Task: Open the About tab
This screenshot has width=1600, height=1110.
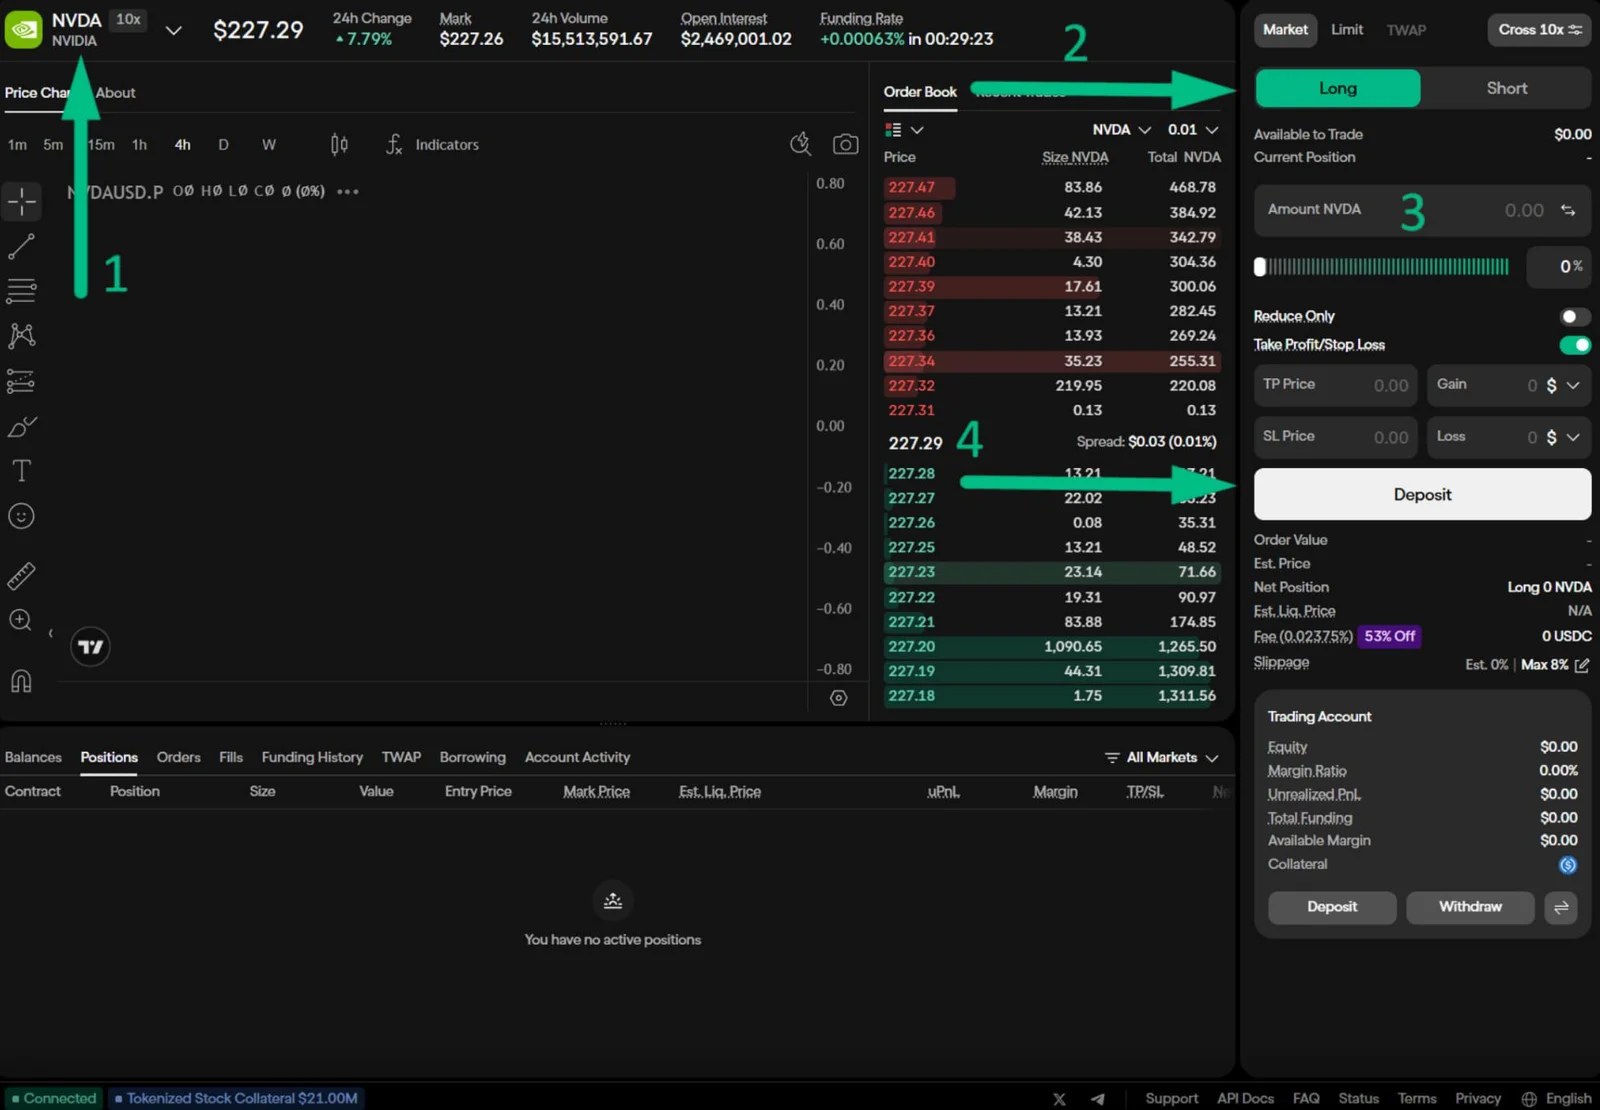Action: [x=116, y=93]
